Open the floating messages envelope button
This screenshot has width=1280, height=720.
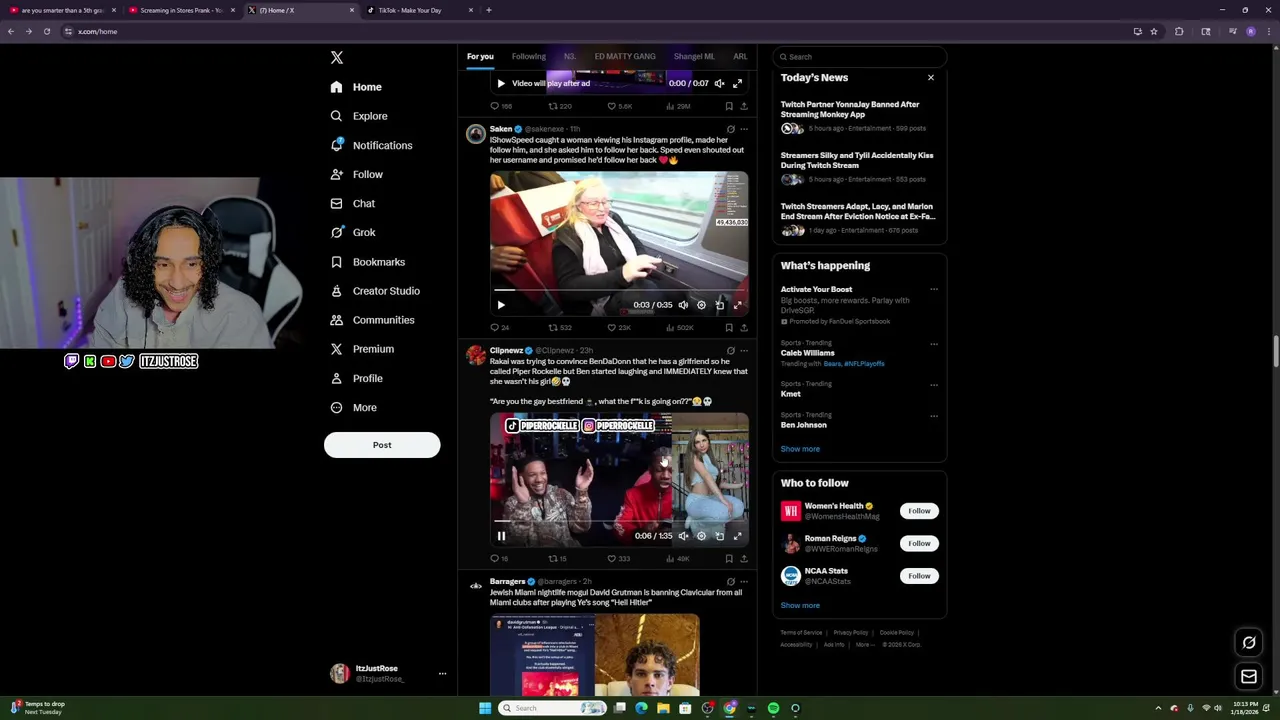coord(1249,677)
